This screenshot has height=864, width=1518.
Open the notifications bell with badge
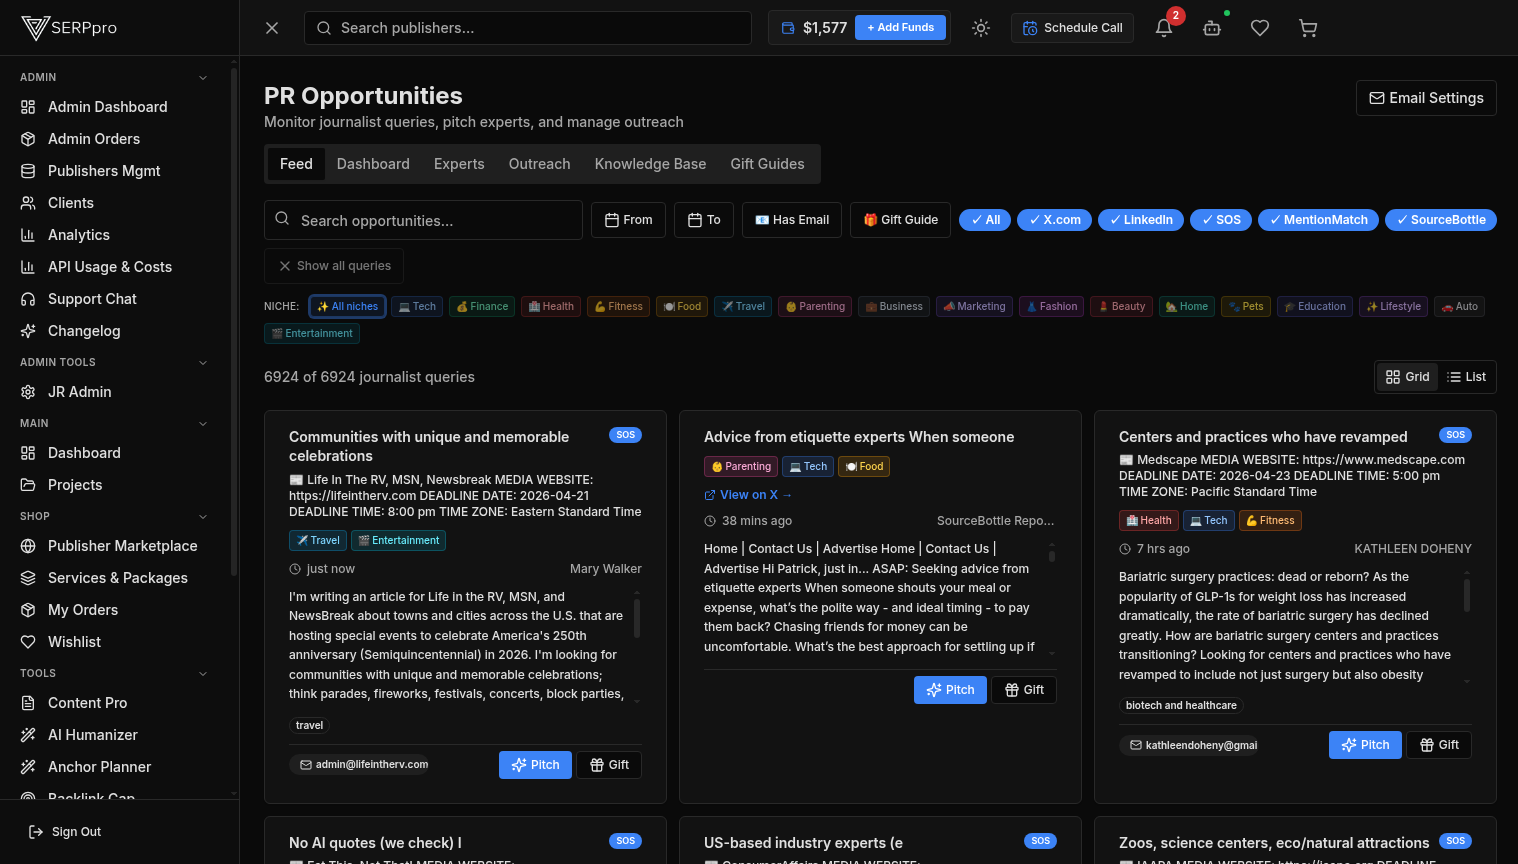pos(1163,27)
